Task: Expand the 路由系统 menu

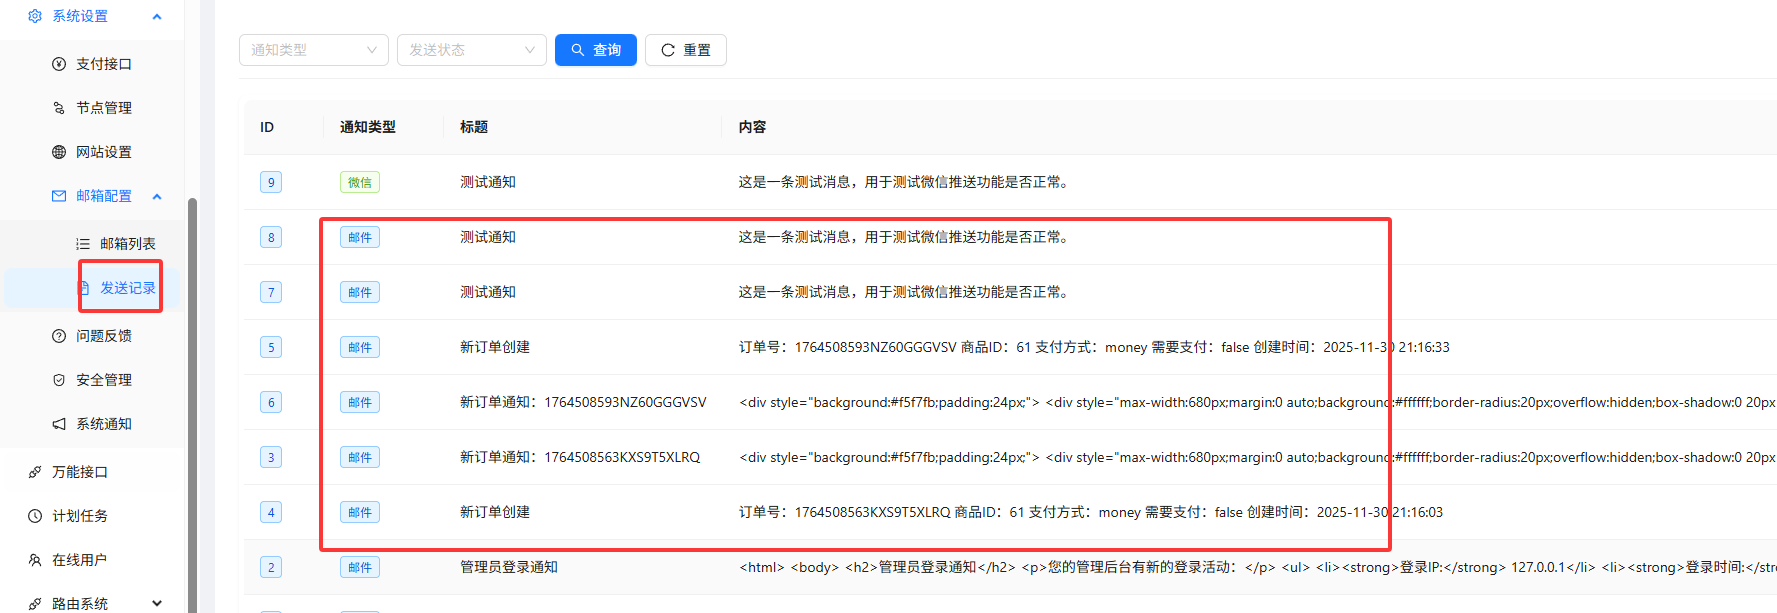Action: (157, 603)
